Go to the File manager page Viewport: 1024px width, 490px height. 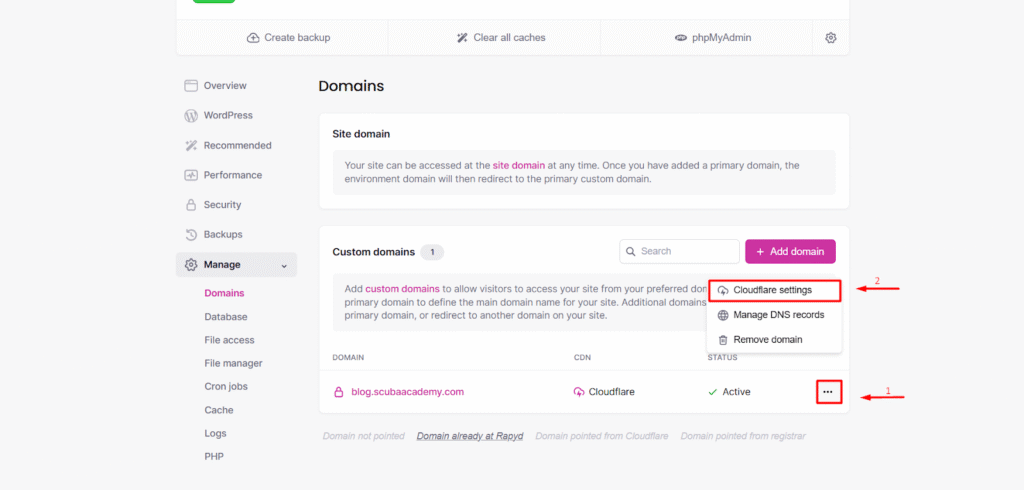tap(233, 364)
